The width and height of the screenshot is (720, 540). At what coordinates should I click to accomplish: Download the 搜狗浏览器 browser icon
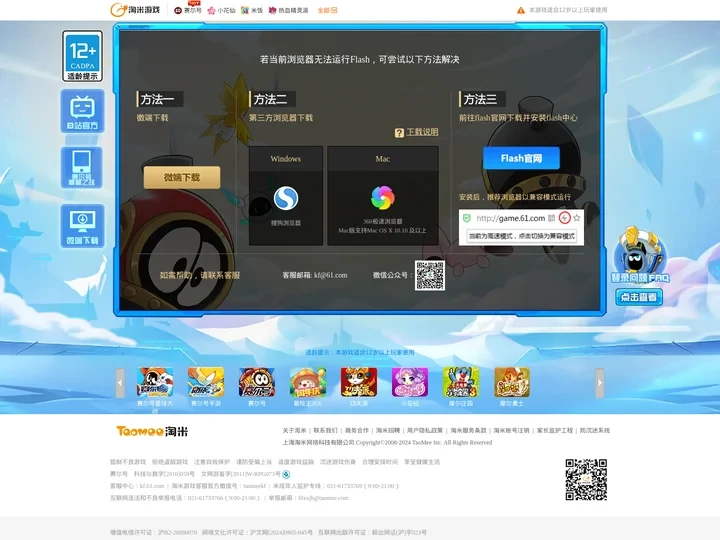[x=286, y=198]
